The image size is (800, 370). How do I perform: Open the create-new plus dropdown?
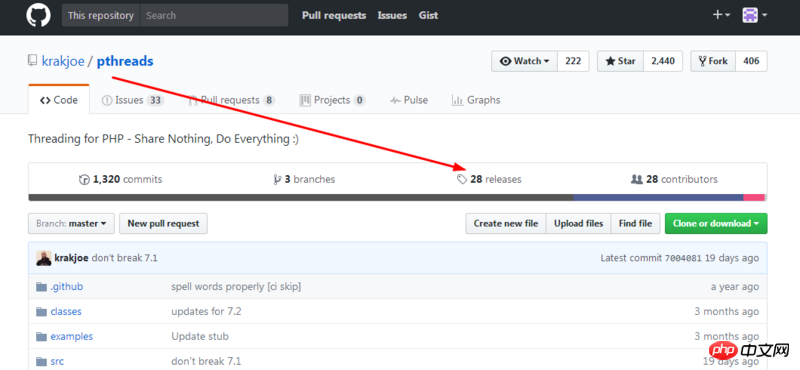(x=721, y=15)
